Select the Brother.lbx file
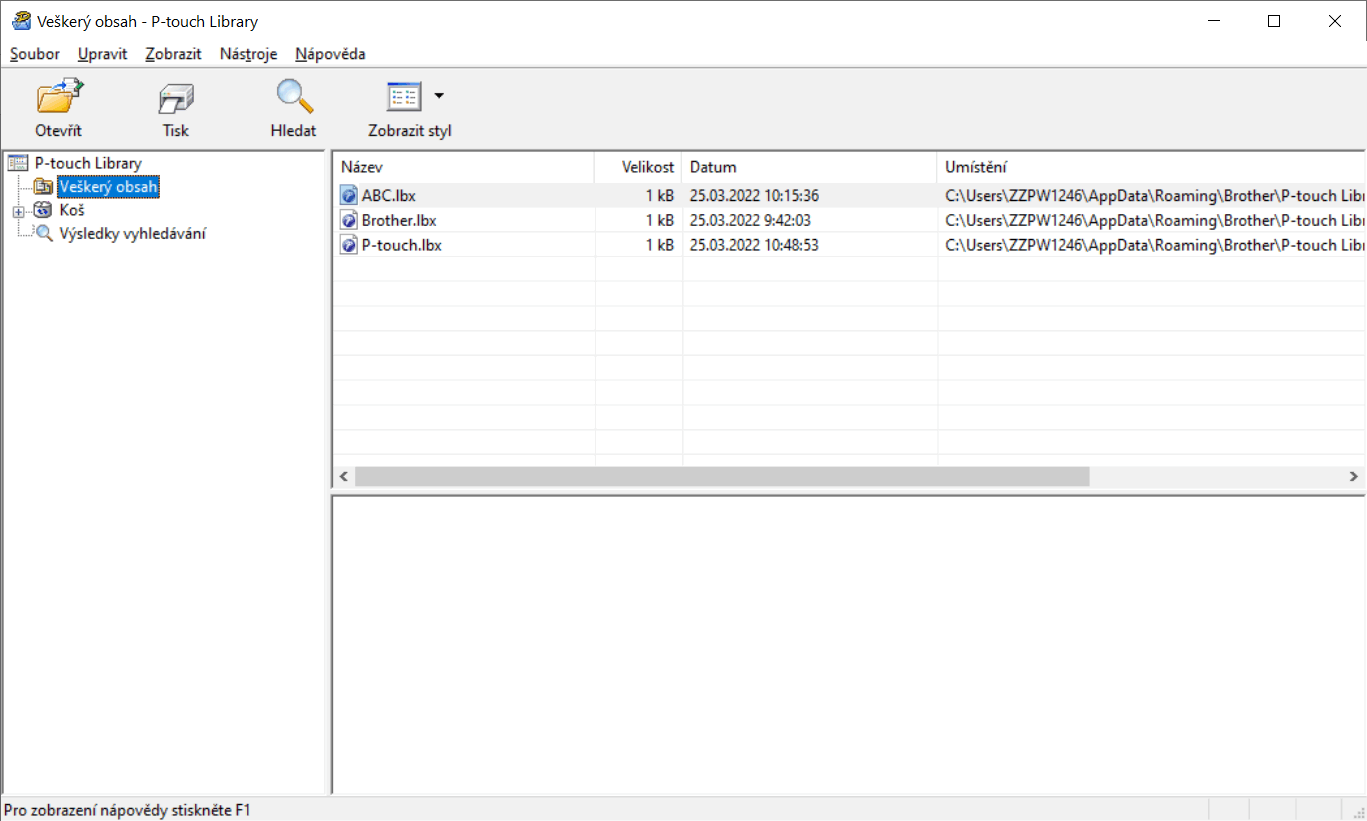1367x821 pixels. pos(398,220)
